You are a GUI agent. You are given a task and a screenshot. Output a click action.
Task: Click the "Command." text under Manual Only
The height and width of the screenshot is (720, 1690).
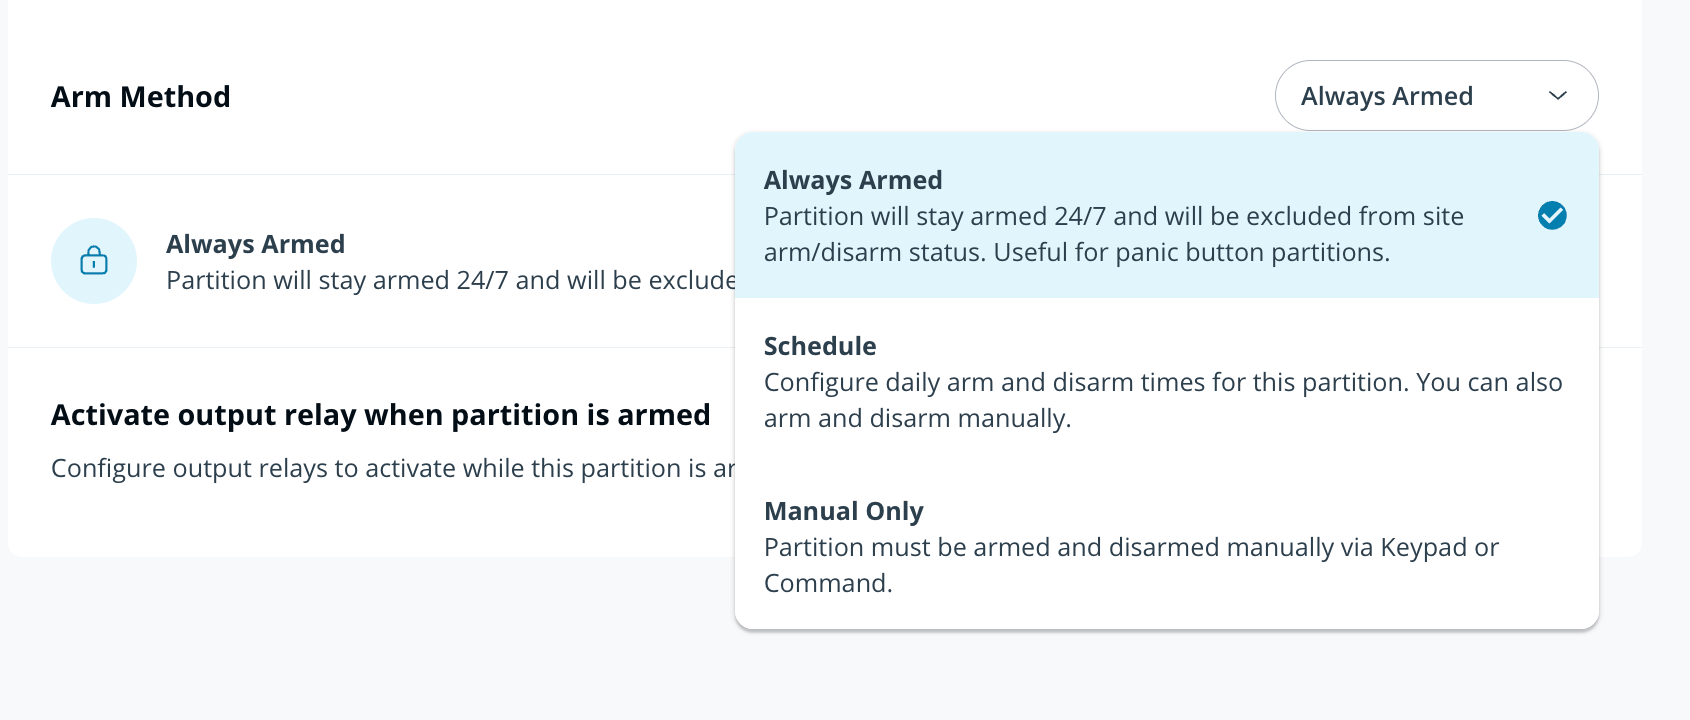[x=828, y=583]
